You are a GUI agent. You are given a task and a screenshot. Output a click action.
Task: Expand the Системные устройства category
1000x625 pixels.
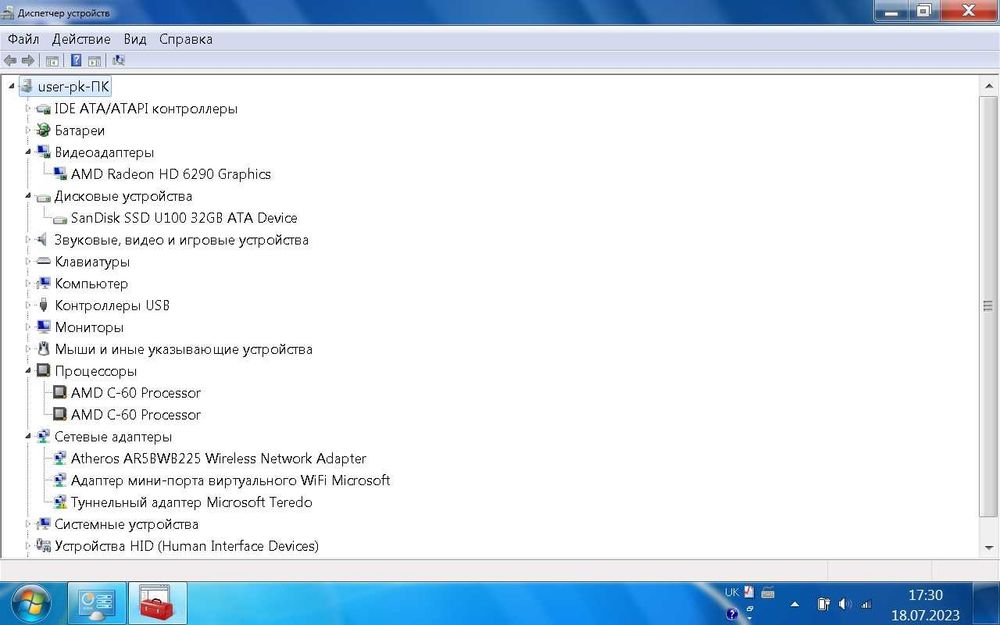point(27,524)
